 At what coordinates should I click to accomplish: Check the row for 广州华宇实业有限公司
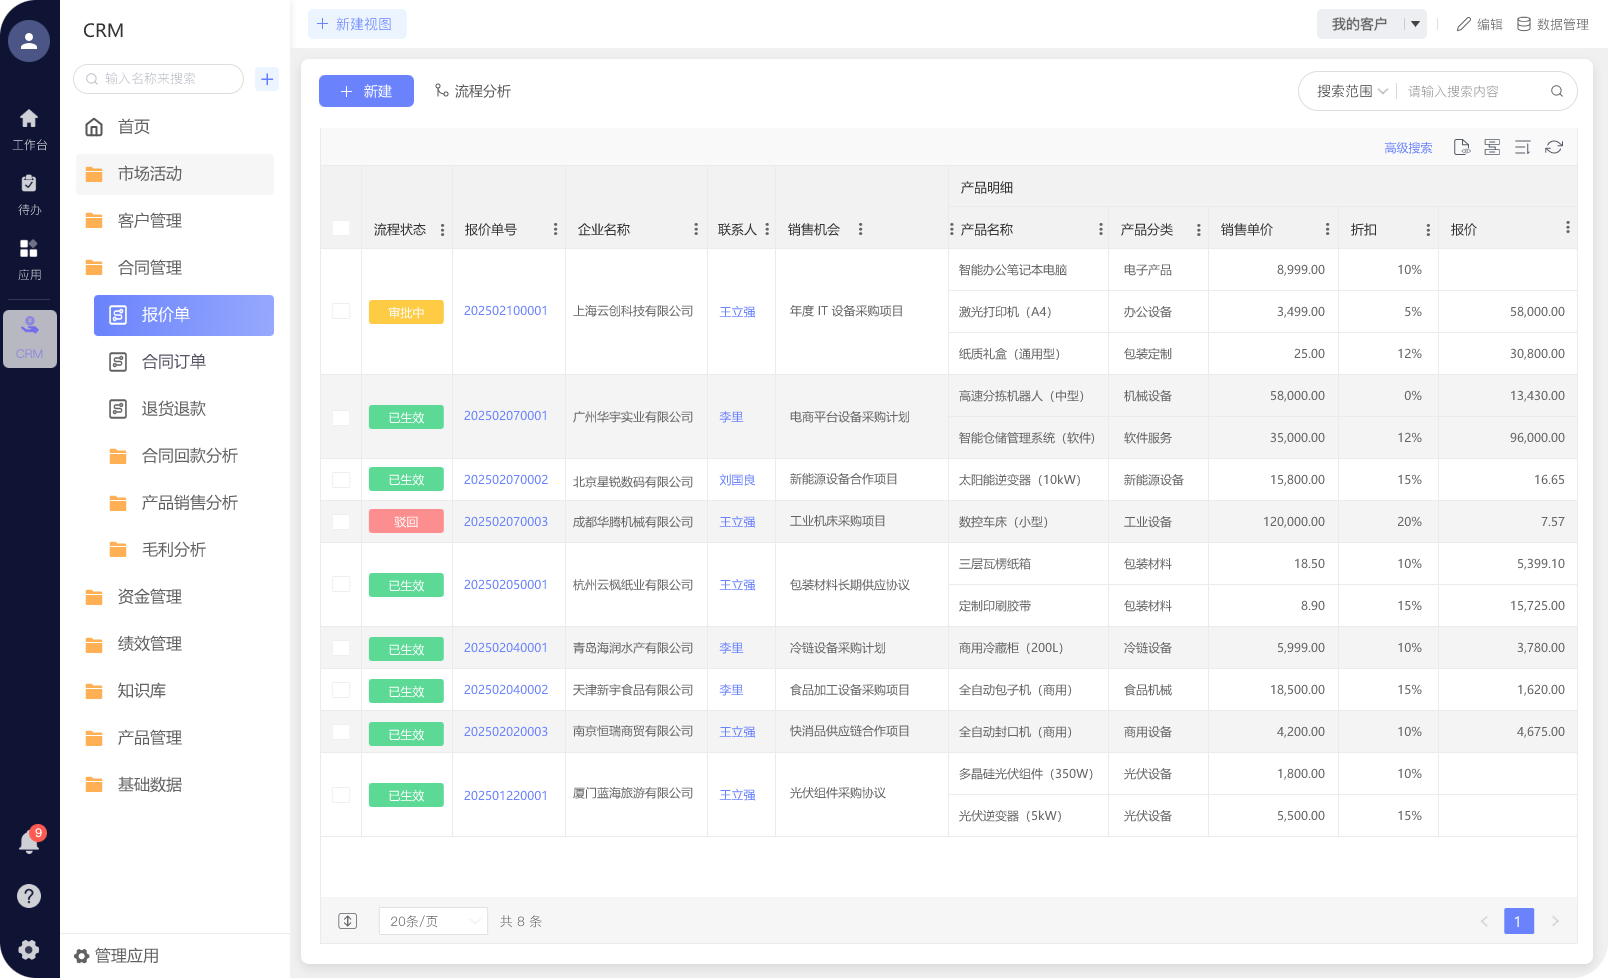[x=341, y=417]
